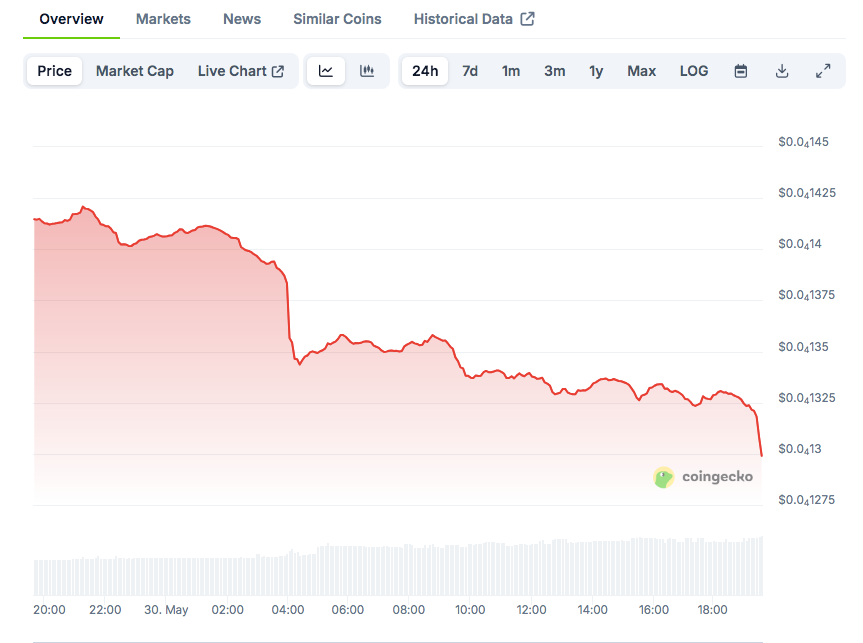The width and height of the screenshot is (863, 643).
Task: Click the volume bars below the chart
Action: click(400, 570)
